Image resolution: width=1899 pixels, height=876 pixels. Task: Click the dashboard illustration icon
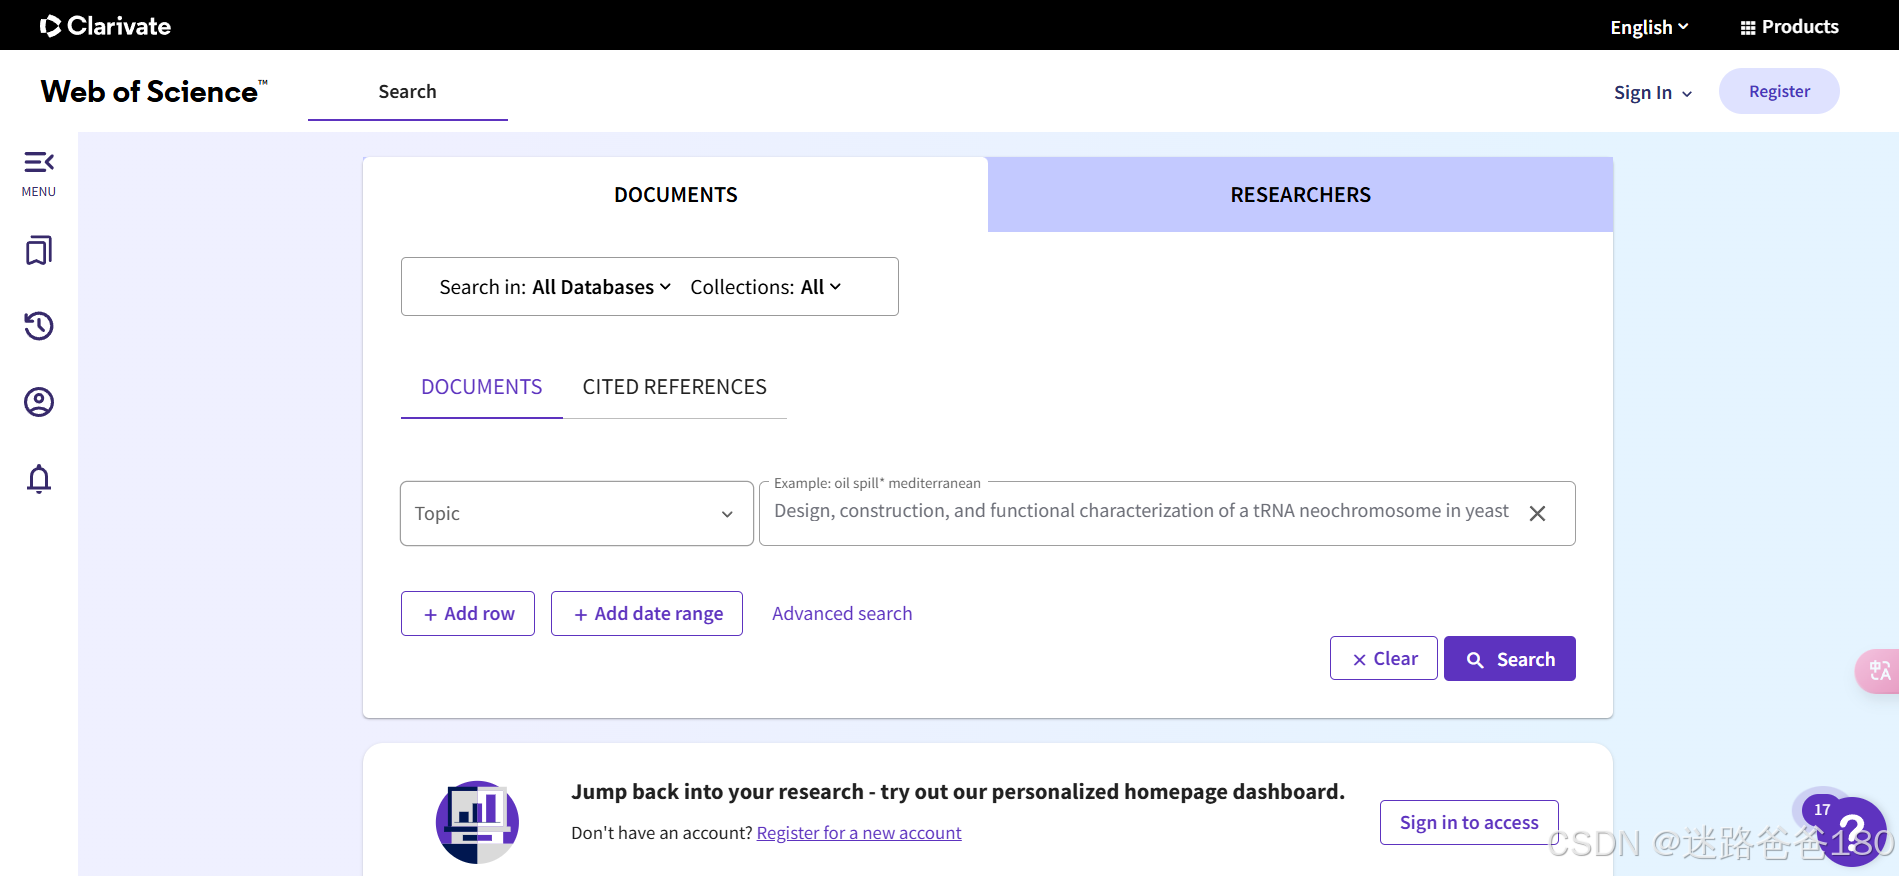pos(477,822)
